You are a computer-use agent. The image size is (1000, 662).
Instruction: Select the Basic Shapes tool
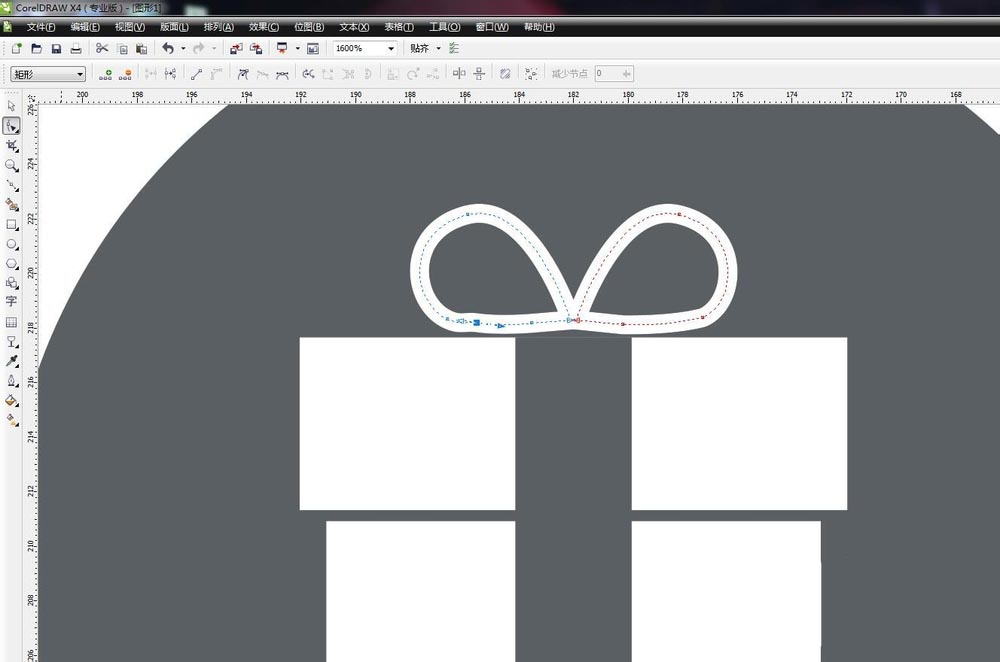point(11,283)
